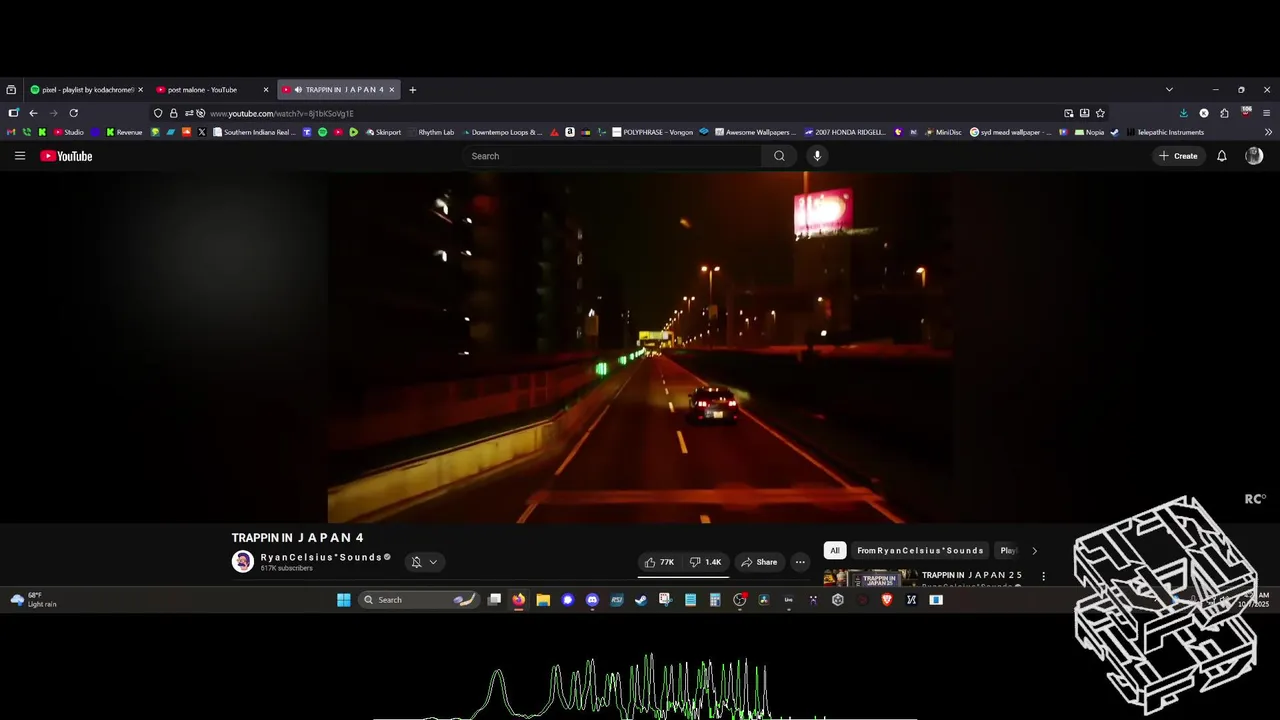Viewport: 1280px width, 720px height.
Task: Open Southern Indiana Real bookmark
Action: [254, 132]
